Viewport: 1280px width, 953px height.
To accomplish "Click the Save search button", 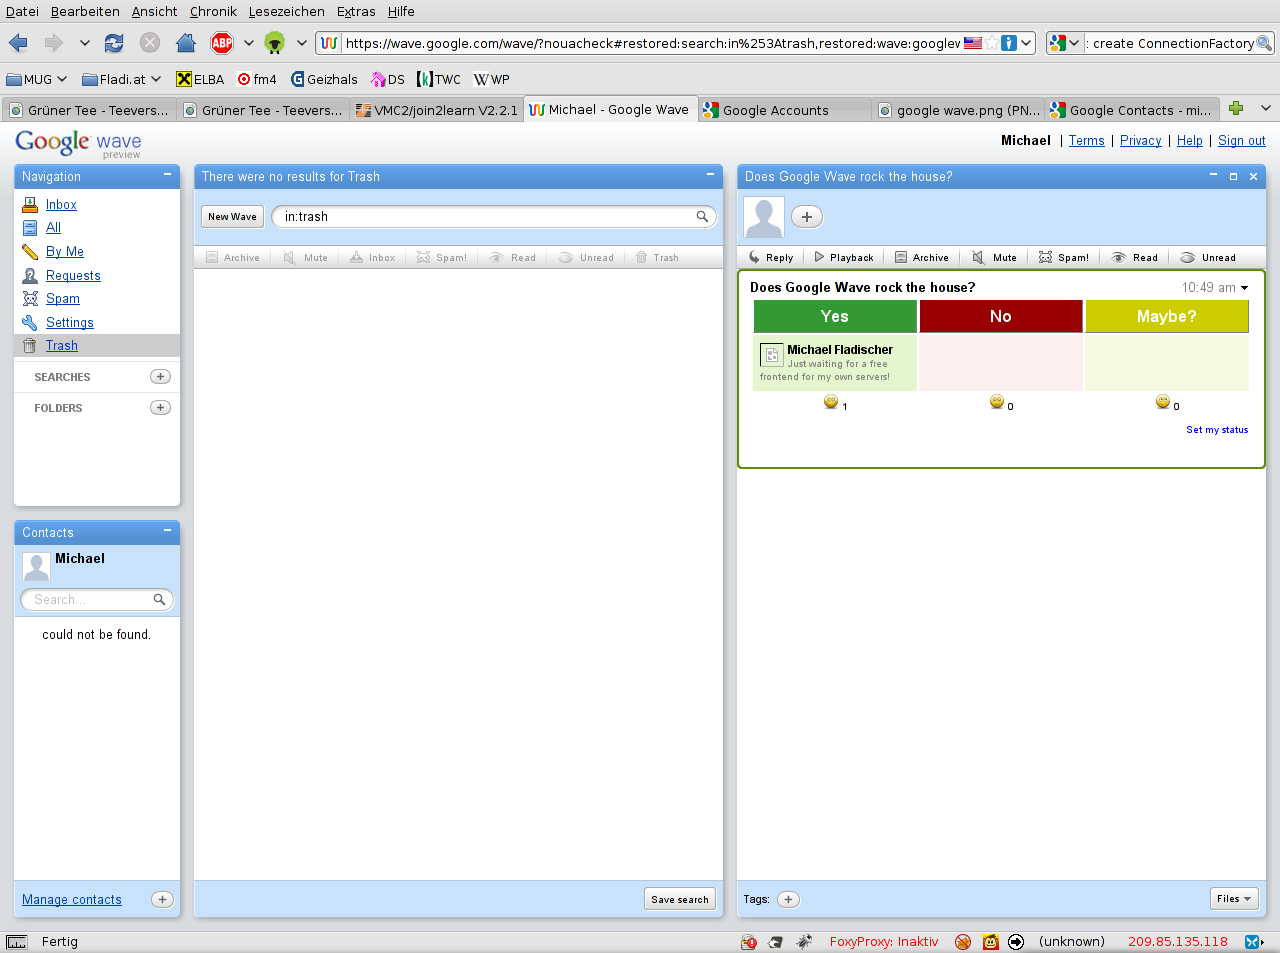I will (x=680, y=899).
